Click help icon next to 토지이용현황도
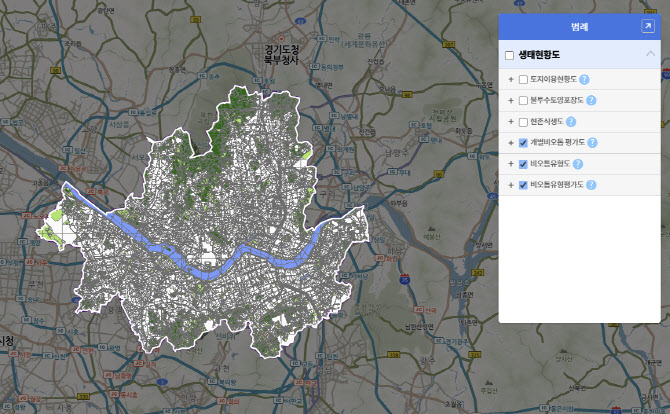The height and width of the screenshot is (414, 670). coord(583,79)
